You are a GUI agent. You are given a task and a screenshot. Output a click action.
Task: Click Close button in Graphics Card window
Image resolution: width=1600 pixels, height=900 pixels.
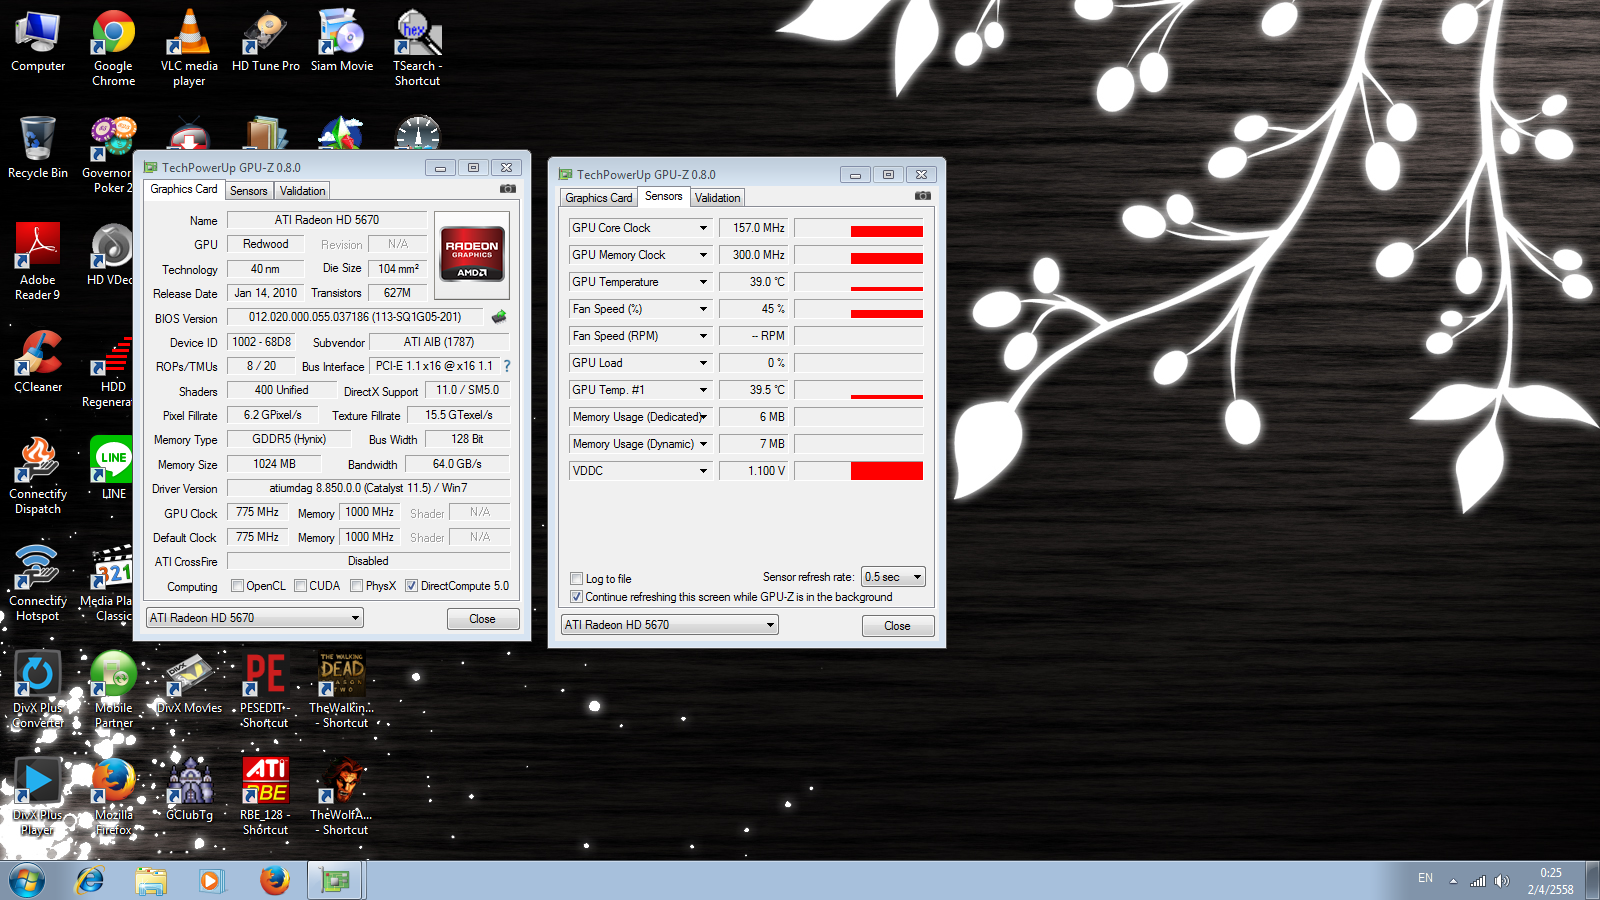pos(483,619)
